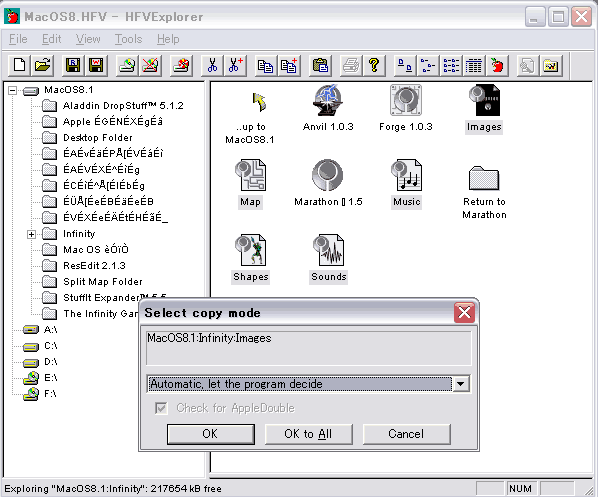This screenshot has height=497, width=598.
Task: Select the Map file icon
Action: (x=250, y=175)
